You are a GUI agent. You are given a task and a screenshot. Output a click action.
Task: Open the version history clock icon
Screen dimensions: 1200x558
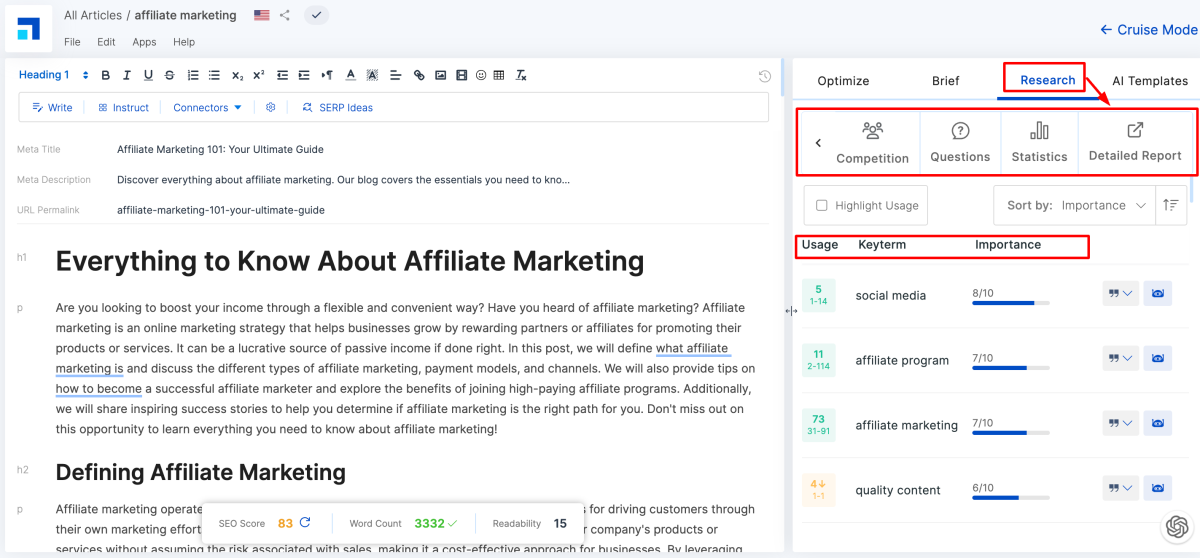click(x=765, y=76)
